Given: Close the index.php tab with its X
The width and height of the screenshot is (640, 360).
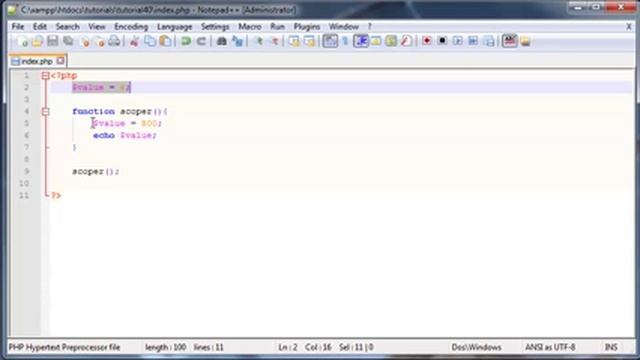Looking at the screenshot, I should [60, 61].
